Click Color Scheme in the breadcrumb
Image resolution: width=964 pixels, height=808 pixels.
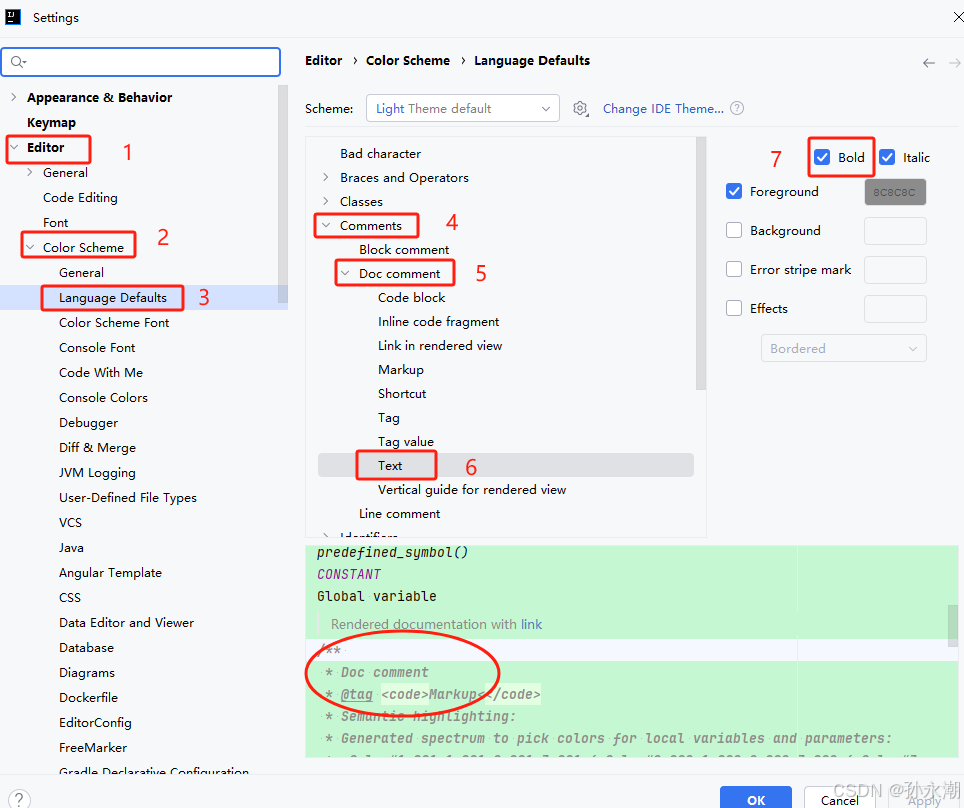[x=408, y=60]
